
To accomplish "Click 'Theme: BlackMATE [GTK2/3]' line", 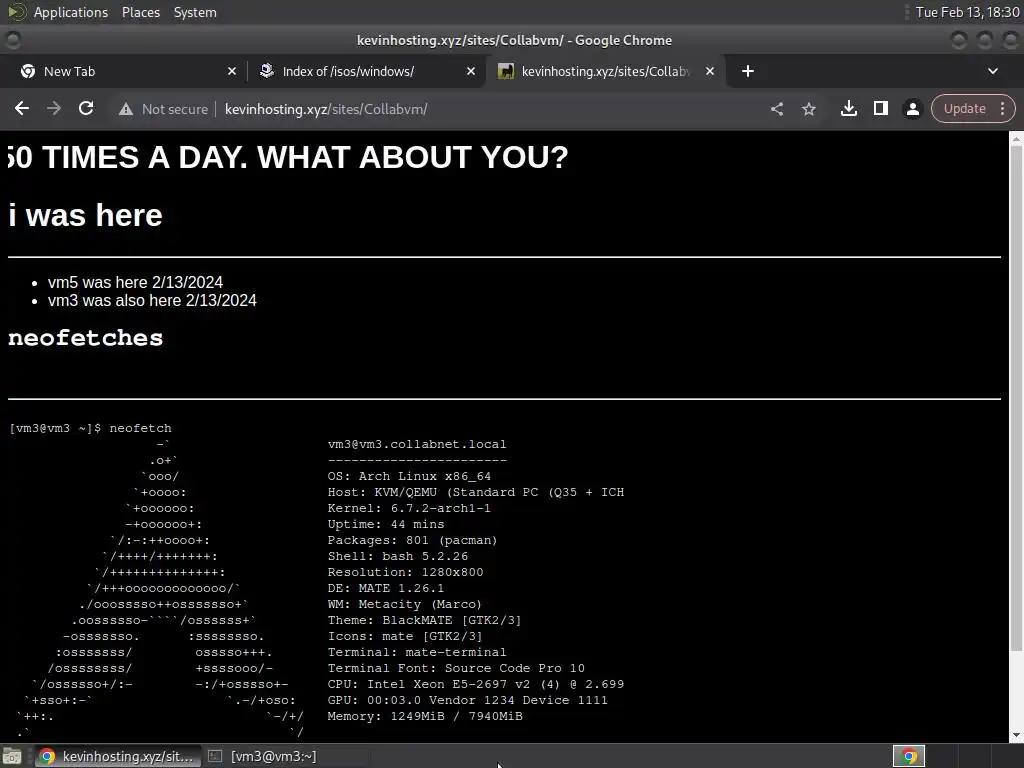I will point(424,620).
